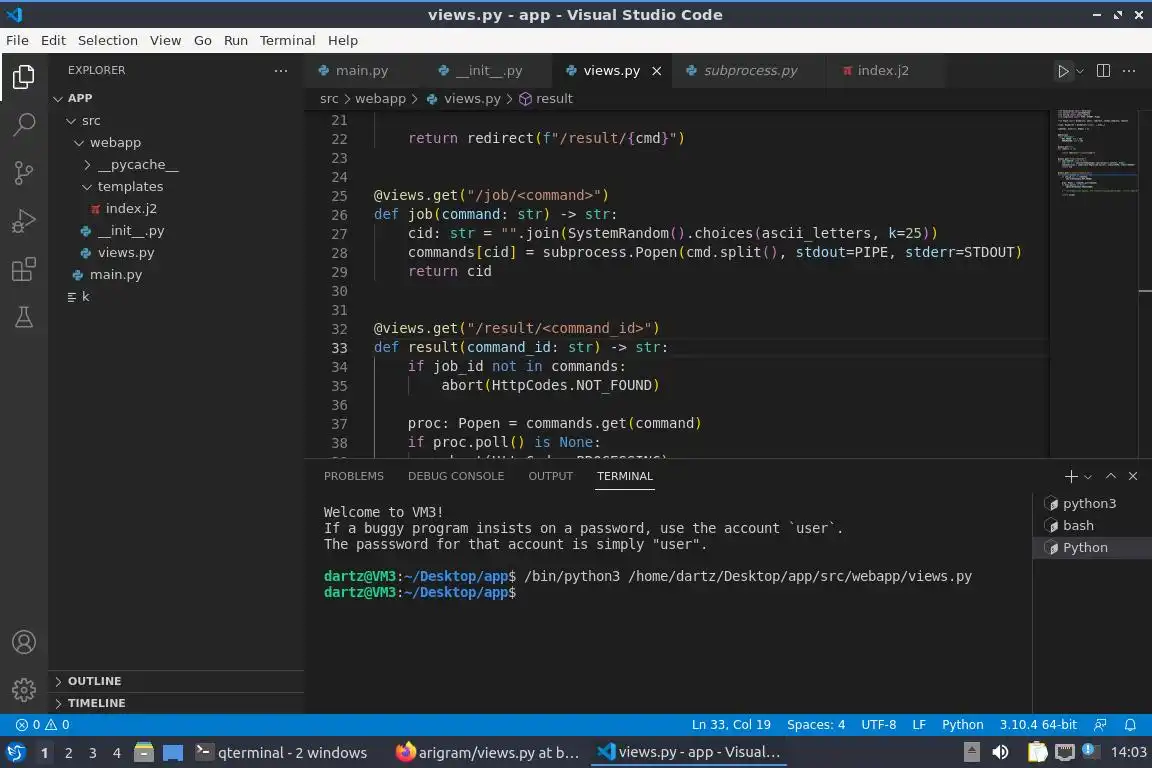Open the Run and Debug view icon

pos(24,220)
